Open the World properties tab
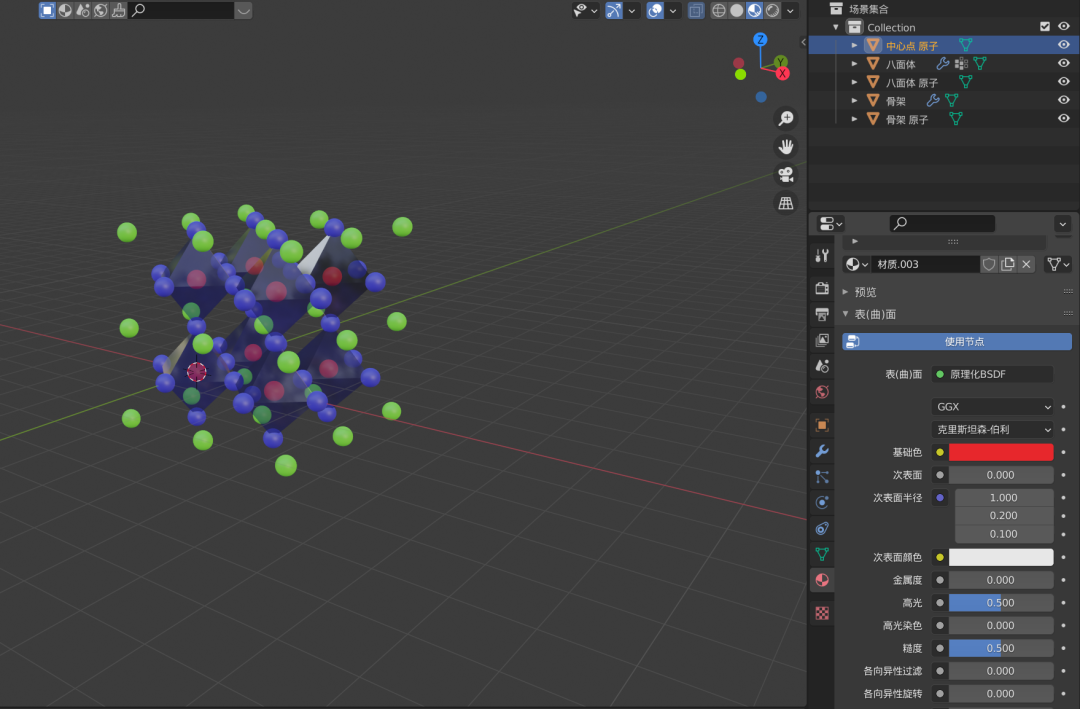The height and width of the screenshot is (709, 1080). 822,392
